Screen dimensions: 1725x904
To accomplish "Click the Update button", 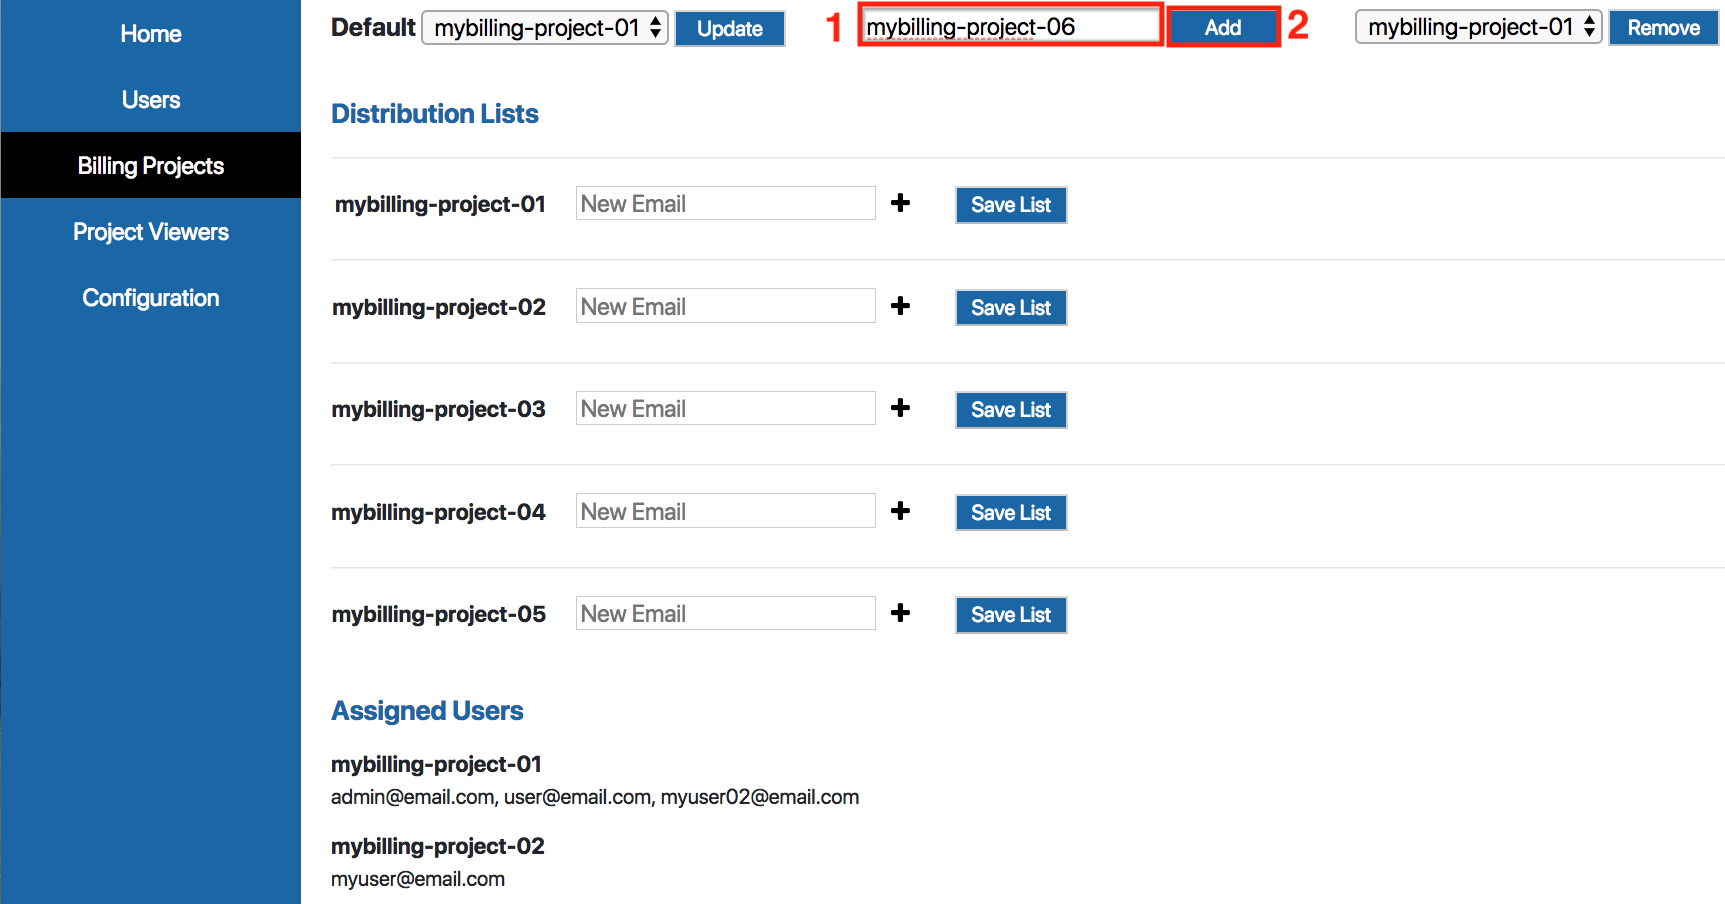I will tap(729, 29).
